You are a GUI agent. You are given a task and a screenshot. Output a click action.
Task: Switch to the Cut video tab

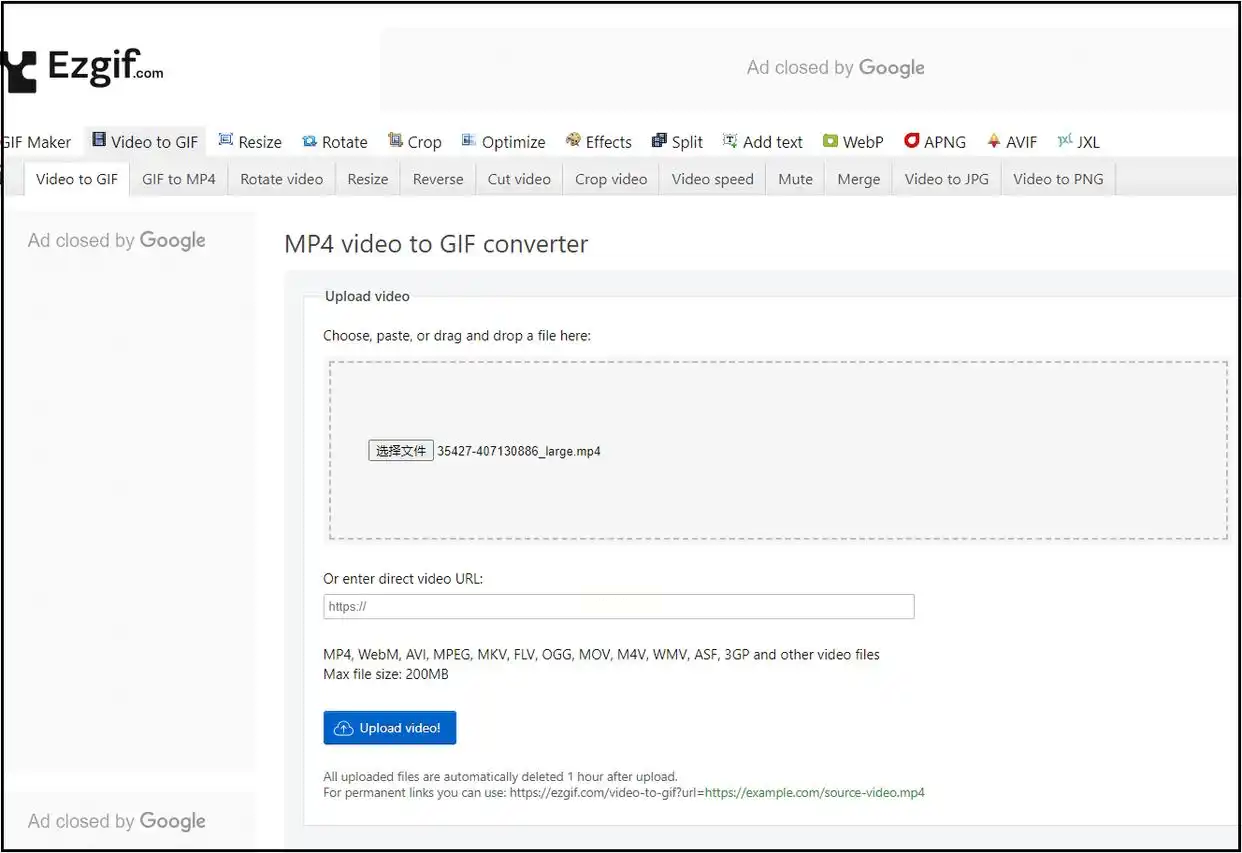519,179
